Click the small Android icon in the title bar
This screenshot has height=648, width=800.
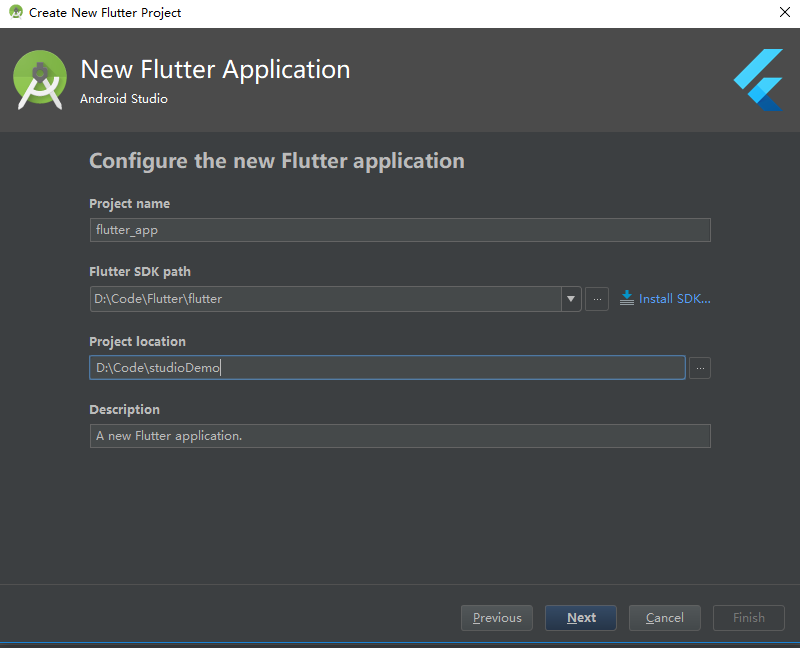(16, 12)
